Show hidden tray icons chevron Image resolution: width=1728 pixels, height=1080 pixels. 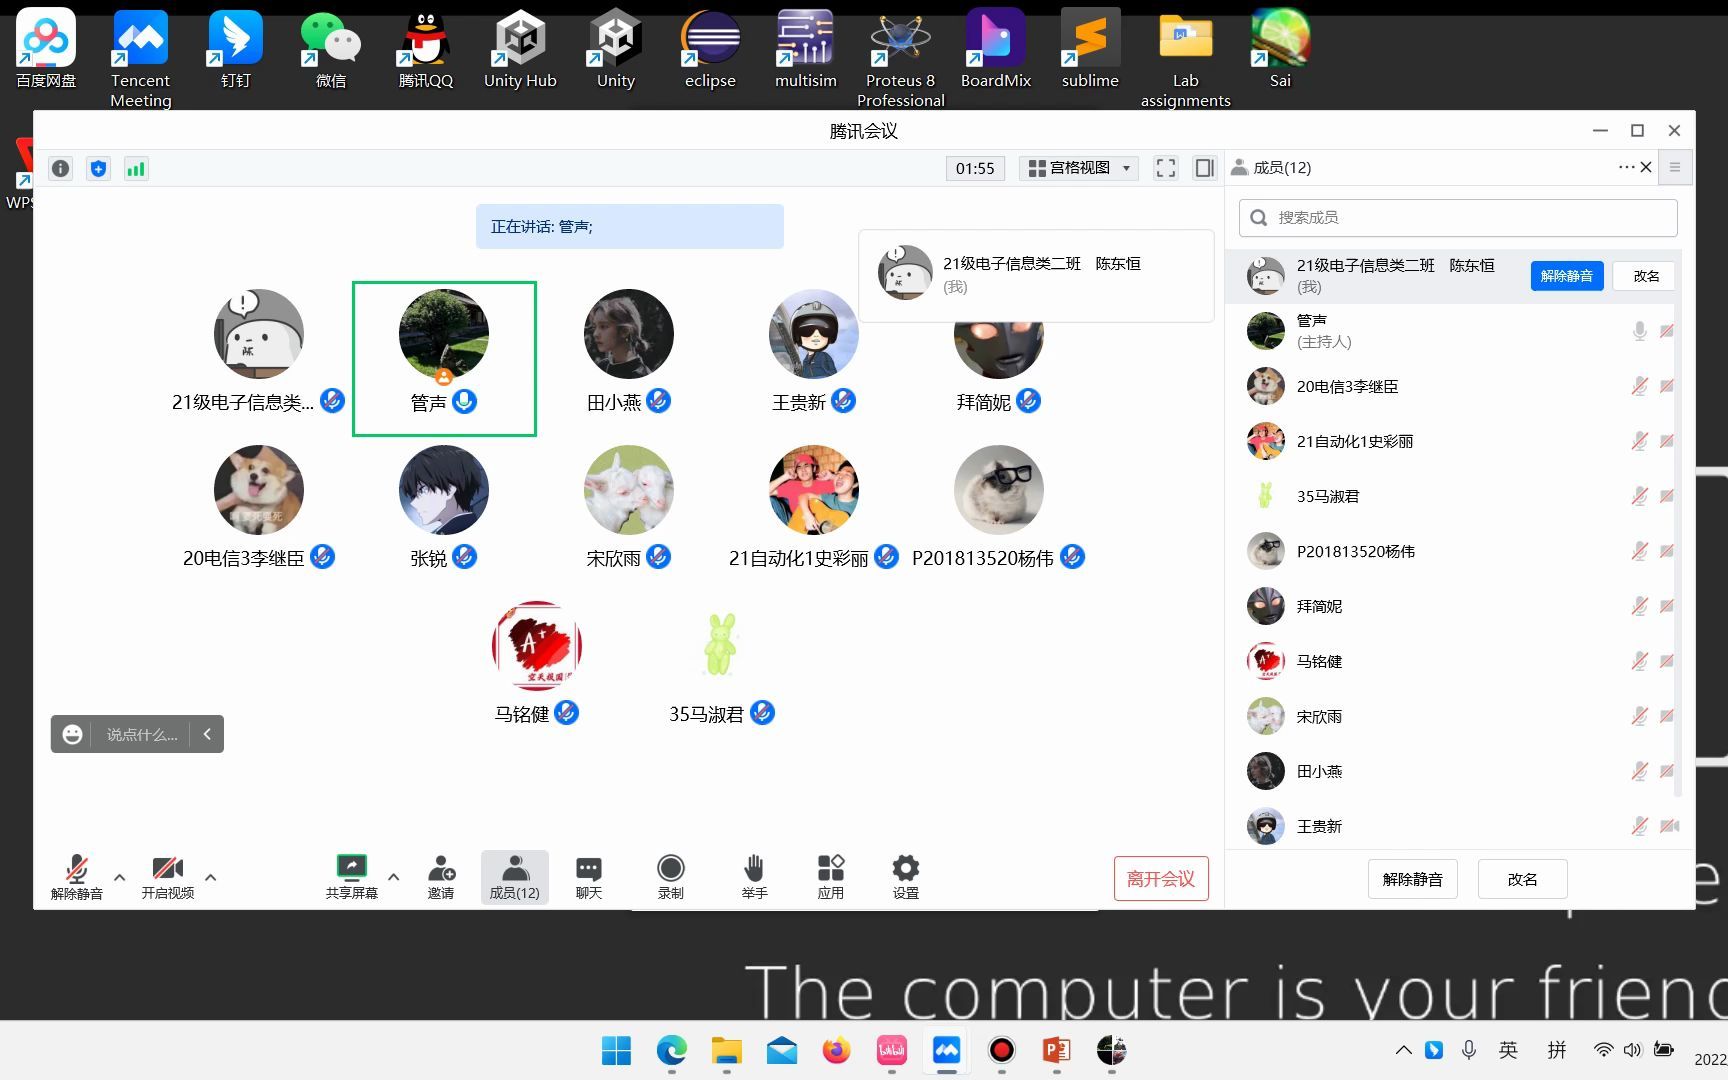point(1404,1050)
